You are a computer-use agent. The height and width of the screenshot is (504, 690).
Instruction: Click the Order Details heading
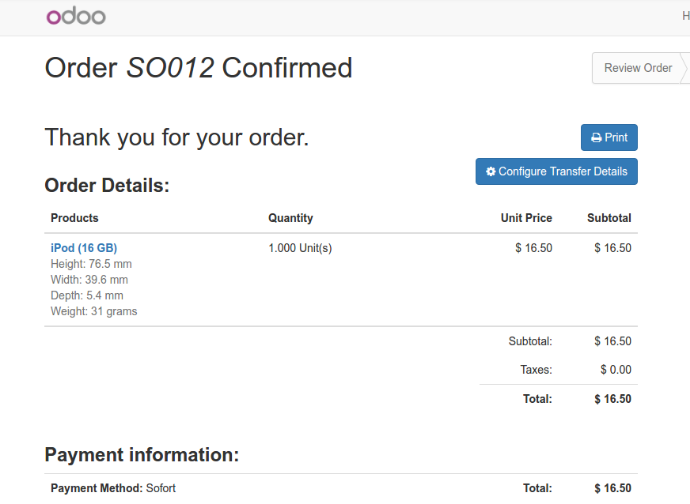click(x=107, y=185)
